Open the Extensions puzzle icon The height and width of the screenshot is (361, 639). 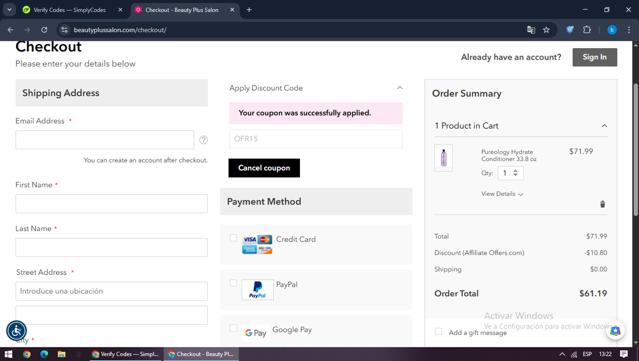pyautogui.click(x=587, y=30)
